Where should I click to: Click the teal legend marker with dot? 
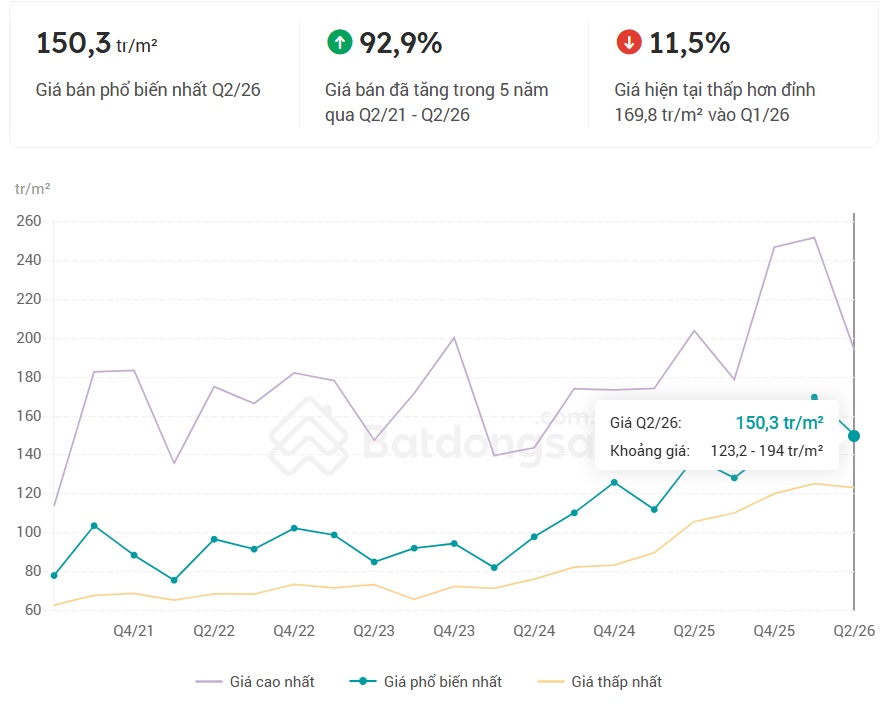363,681
